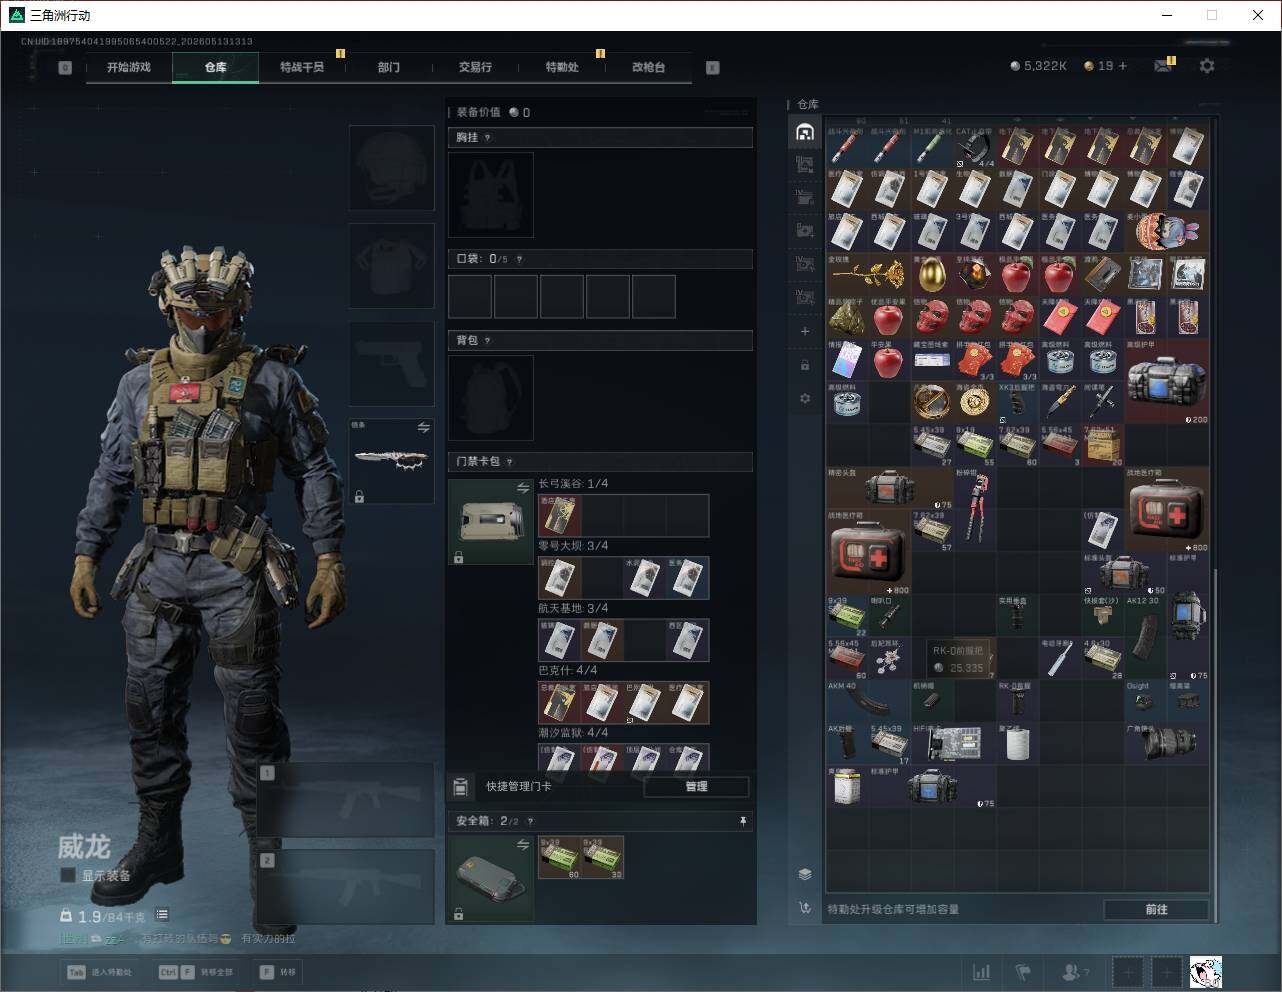Add a new warehouse extension with plus icon
Viewport: 1282px width, 992px height.
[x=805, y=331]
